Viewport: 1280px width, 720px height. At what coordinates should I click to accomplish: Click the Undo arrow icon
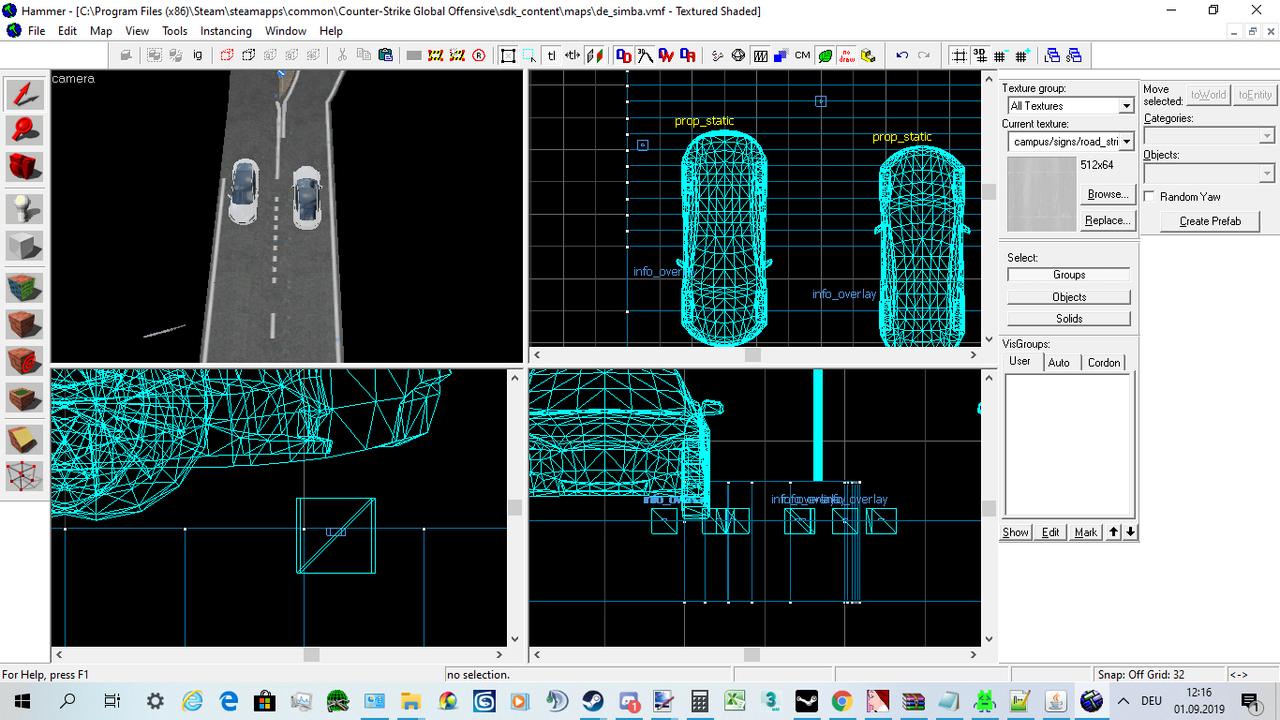[902, 56]
